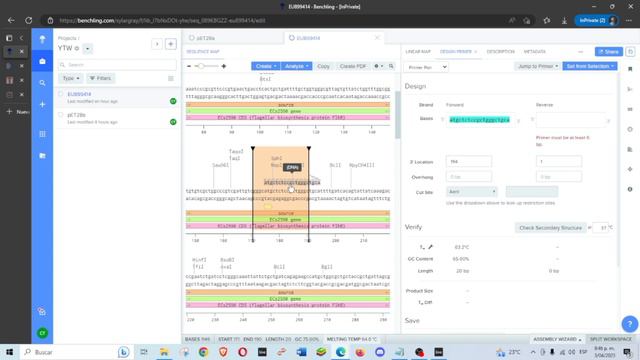Screen dimensions: 640x360
Task: Open the YTW project dropdown arrow
Action: tap(88, 49)
